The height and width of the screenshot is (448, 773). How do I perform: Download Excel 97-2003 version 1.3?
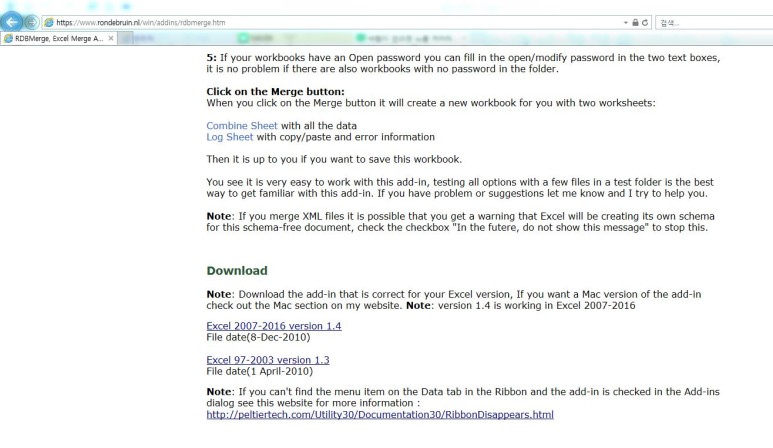coord(268,360)
